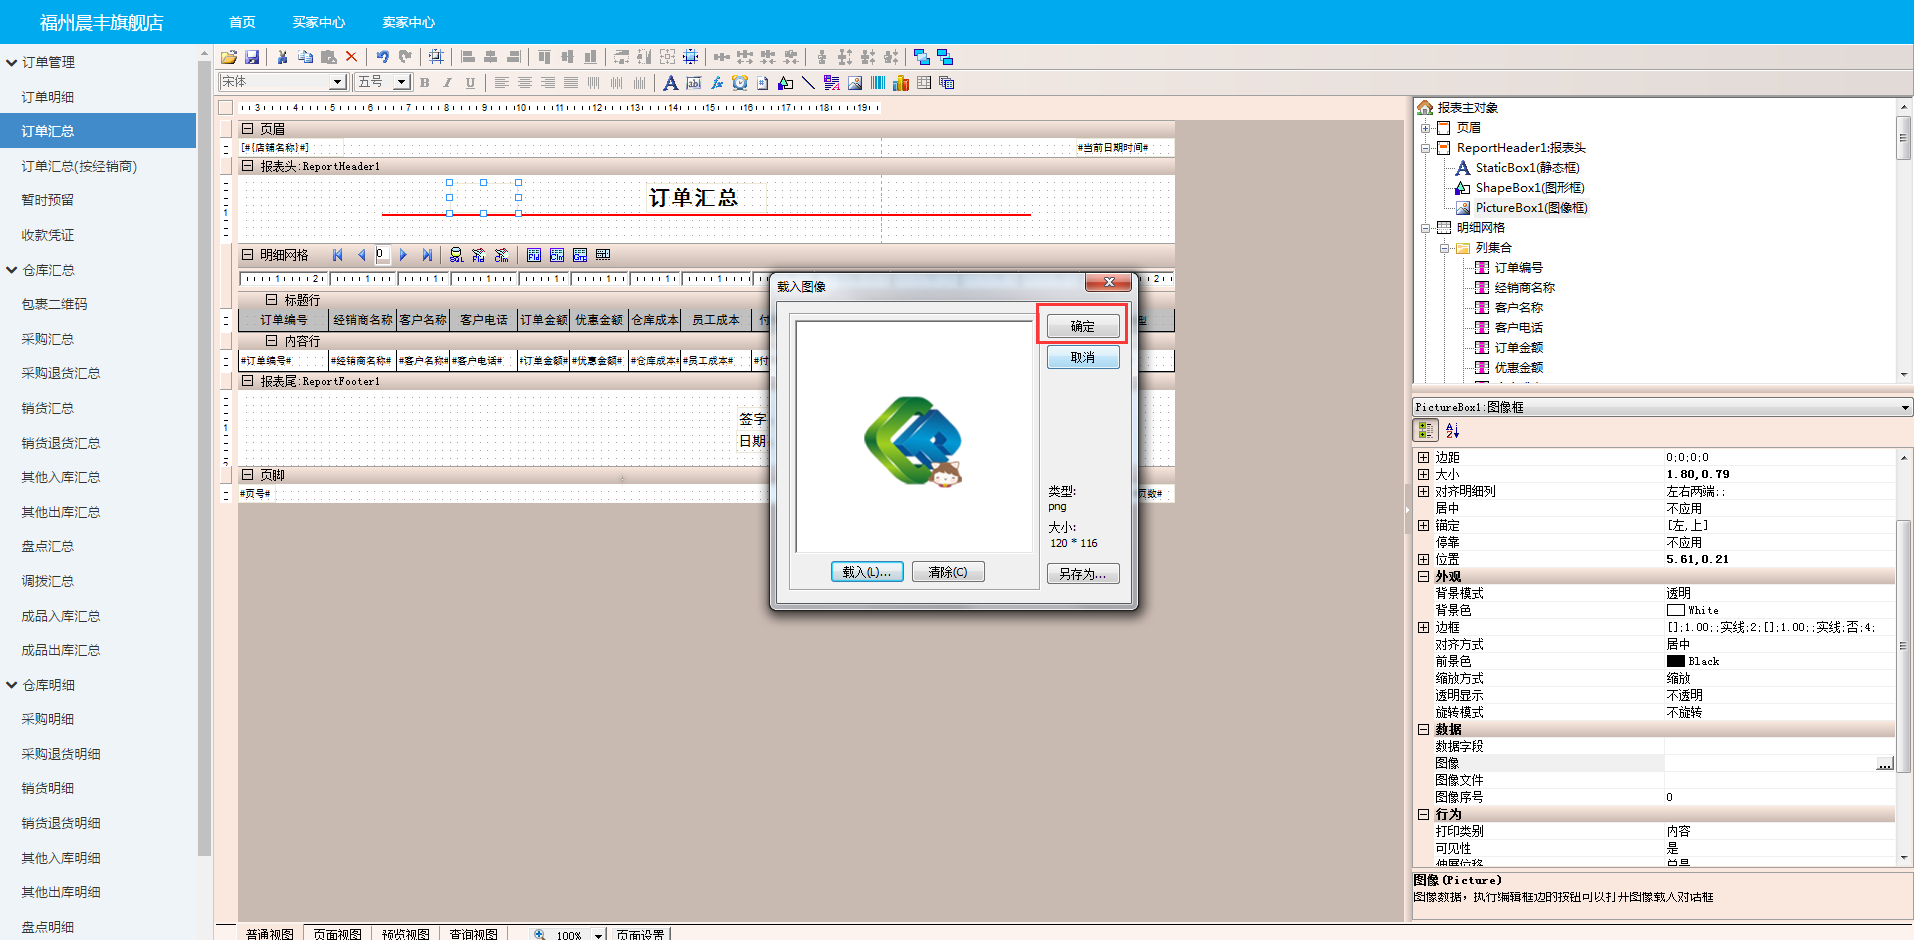Click the open folder toolbar icon
The image size is (1914, 940).
point(229,57)
